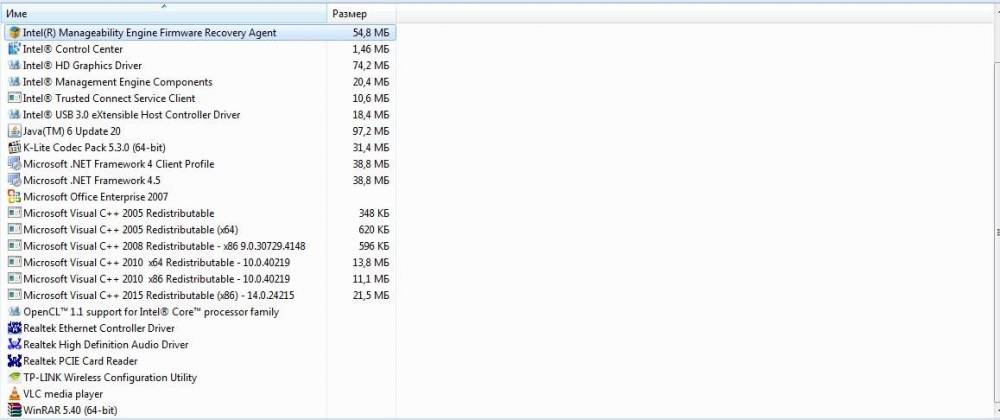This screenshot has width=1000, height=420.
Task: Click the Visual C++ 2010 x86 Redistributable icon
Action: (x=14, y=279)
